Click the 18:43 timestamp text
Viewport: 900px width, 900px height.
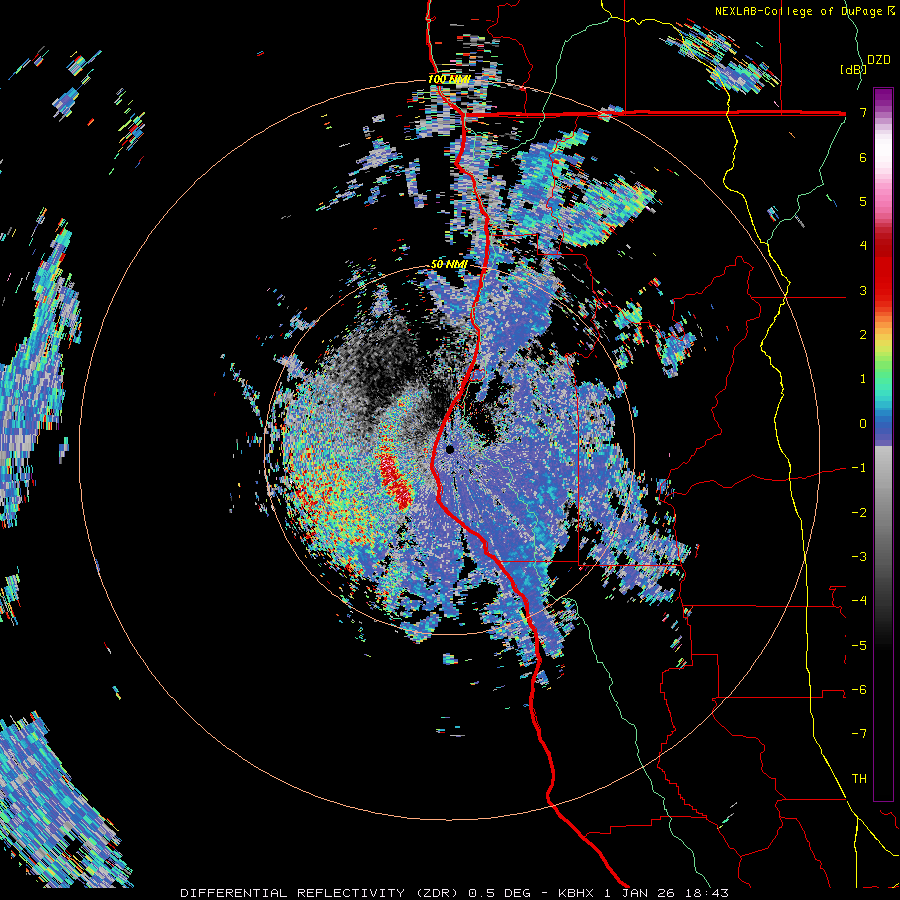pos(705,893)
